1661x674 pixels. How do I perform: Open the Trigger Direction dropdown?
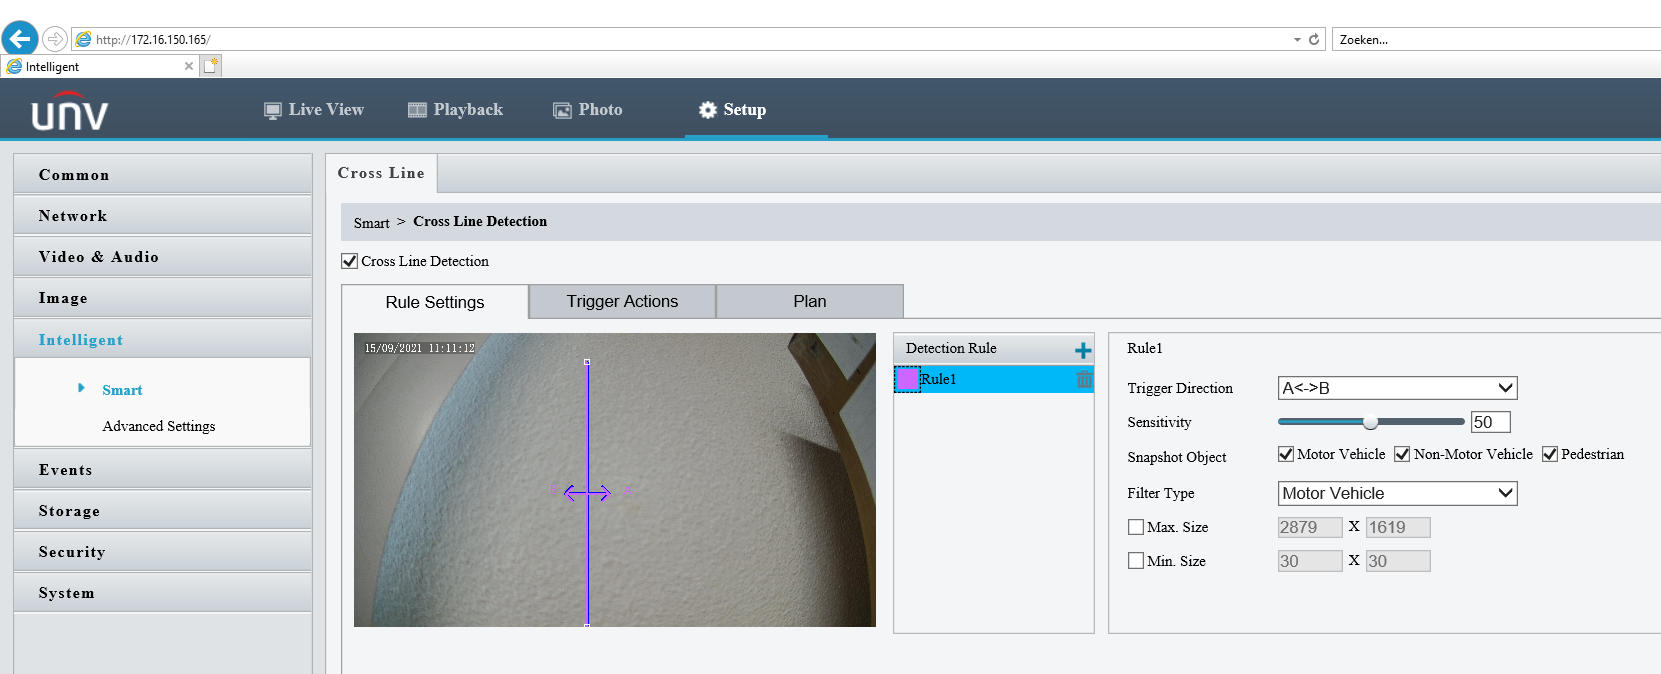tap(1397, 388)
